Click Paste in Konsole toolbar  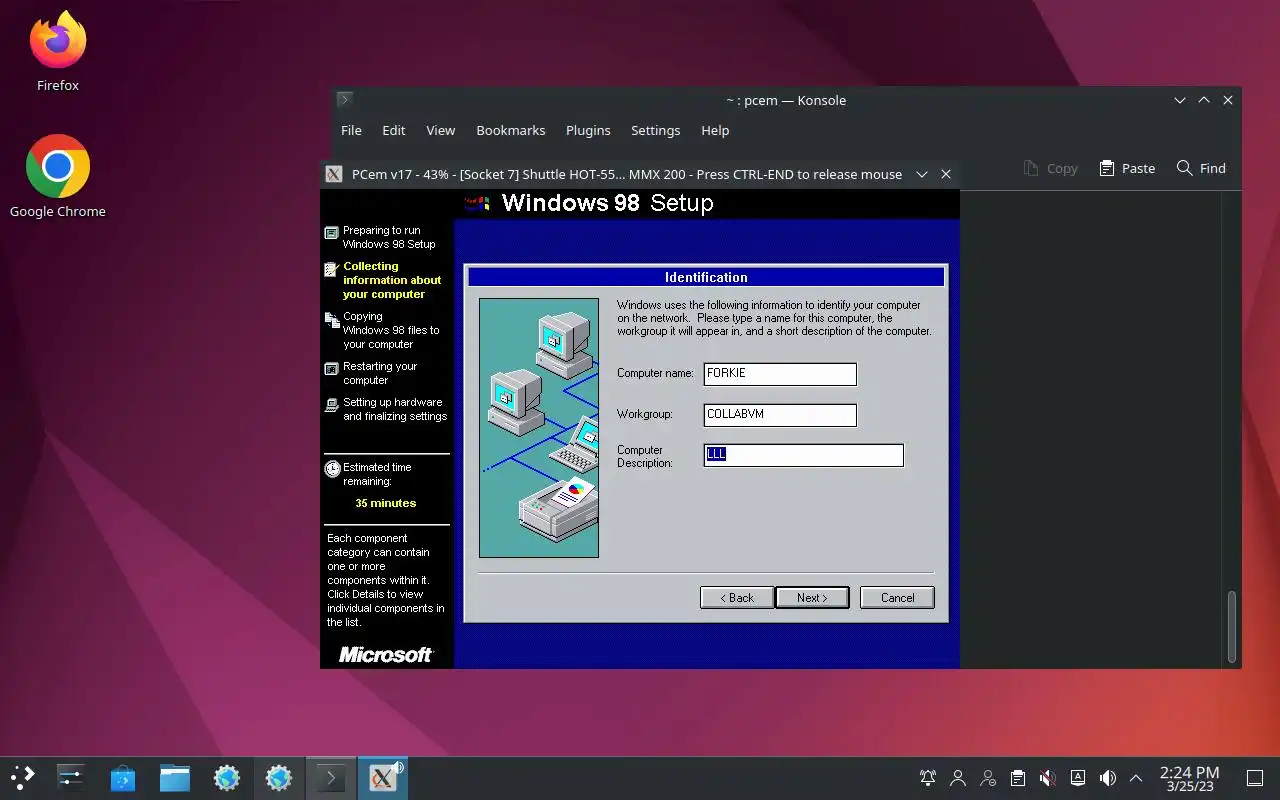(x=1127, y=168)
